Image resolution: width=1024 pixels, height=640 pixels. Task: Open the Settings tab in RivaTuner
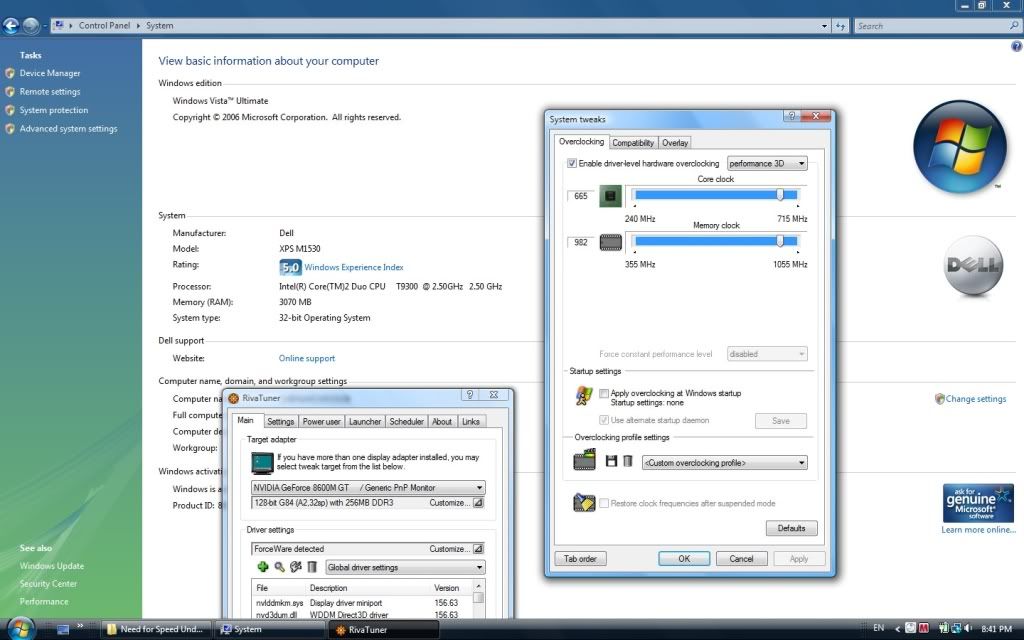pos(281,421)
